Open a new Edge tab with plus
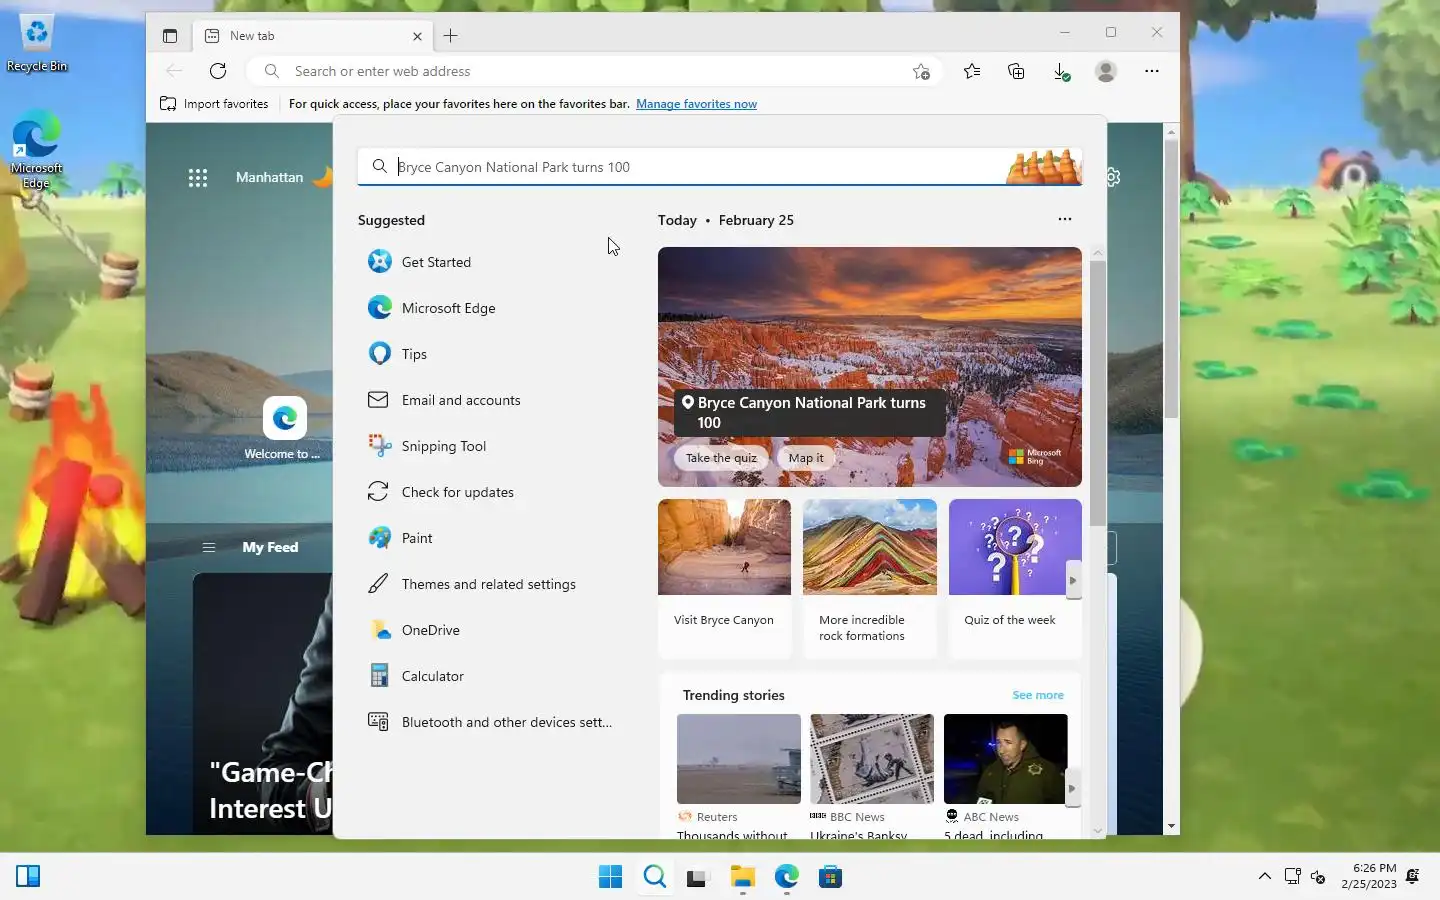Image resolution: width=1440 pixels, height=900 pixels. (x=451, y=36)
